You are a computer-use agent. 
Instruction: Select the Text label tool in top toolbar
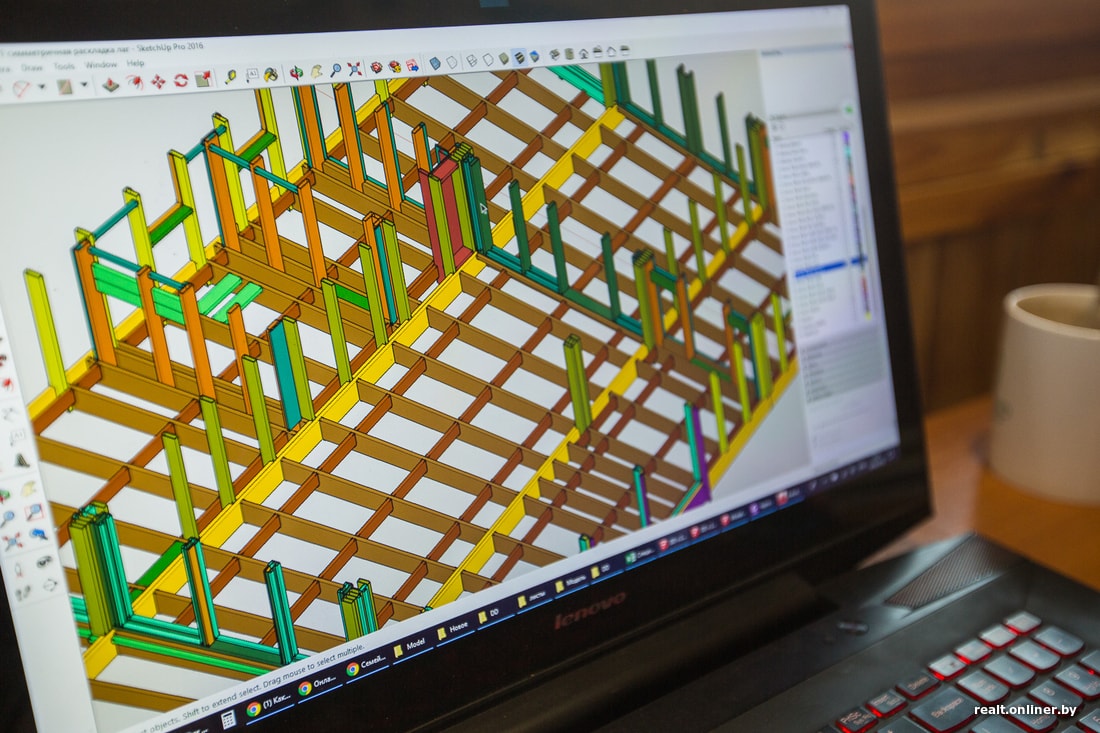tap(252, 74)
